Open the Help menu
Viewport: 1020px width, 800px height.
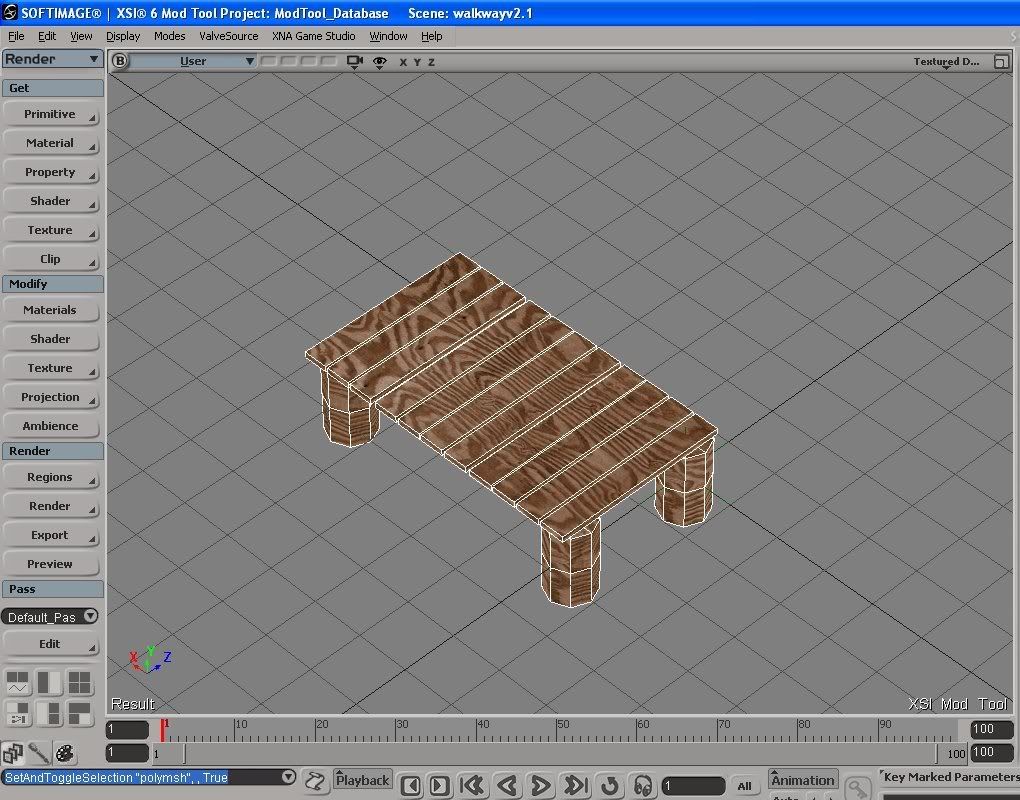pyautogui.click(x=431, y=36)
